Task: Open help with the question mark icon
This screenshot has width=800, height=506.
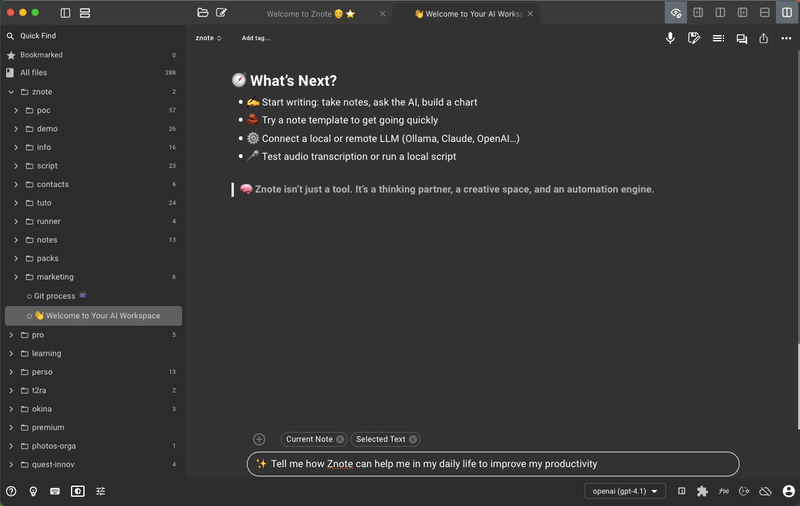Action: pos(11,491)
